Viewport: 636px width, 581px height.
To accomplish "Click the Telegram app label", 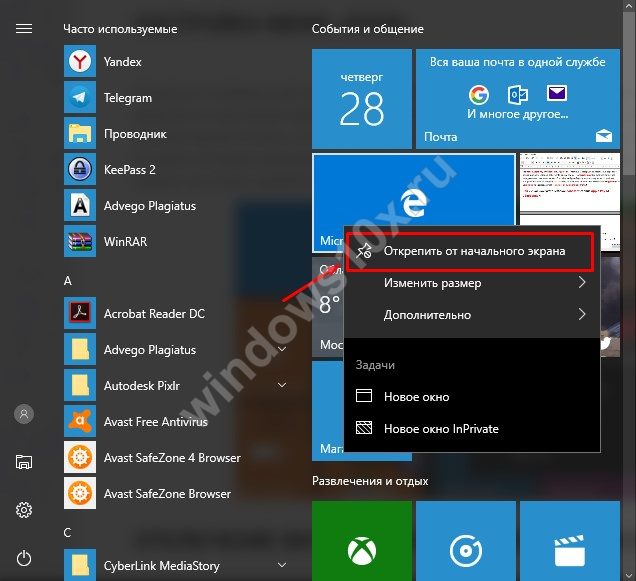I will point(128,98).
